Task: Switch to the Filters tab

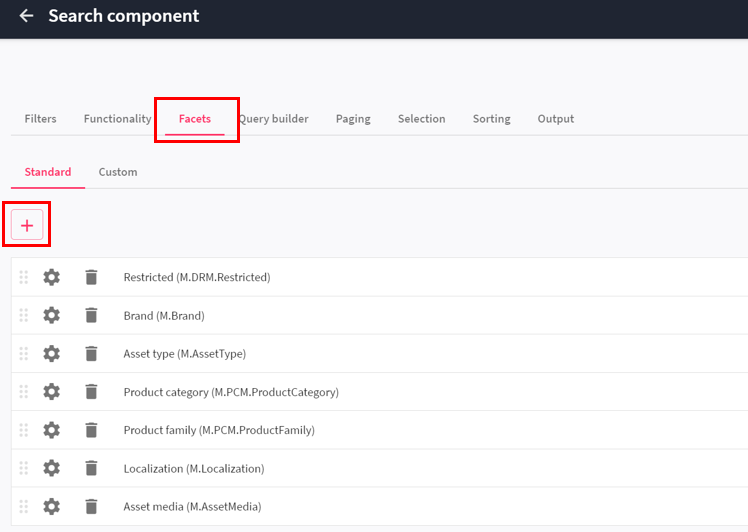Action: (x=41, y=119)
